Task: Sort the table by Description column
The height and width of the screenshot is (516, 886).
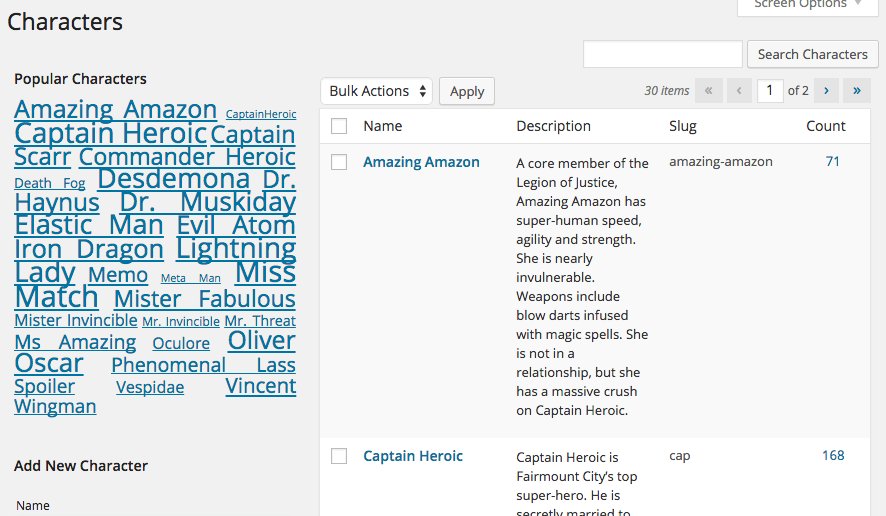Action: (x=553, y=126)
